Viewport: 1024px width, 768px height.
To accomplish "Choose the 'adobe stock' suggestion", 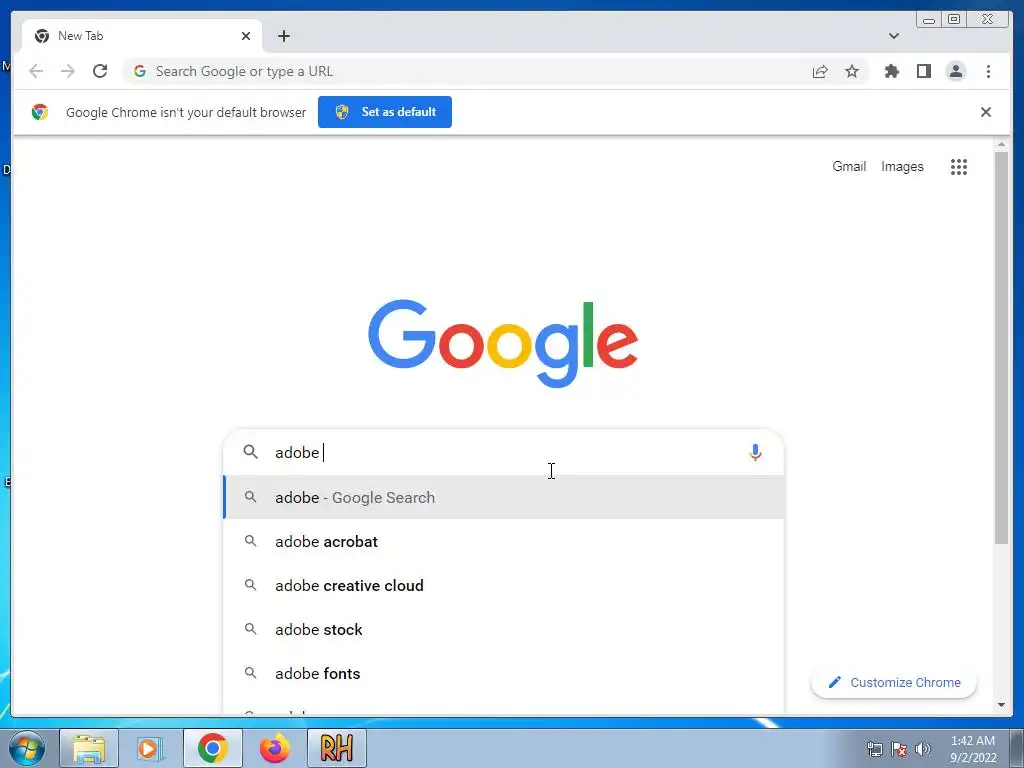I will tap(504, 630).
